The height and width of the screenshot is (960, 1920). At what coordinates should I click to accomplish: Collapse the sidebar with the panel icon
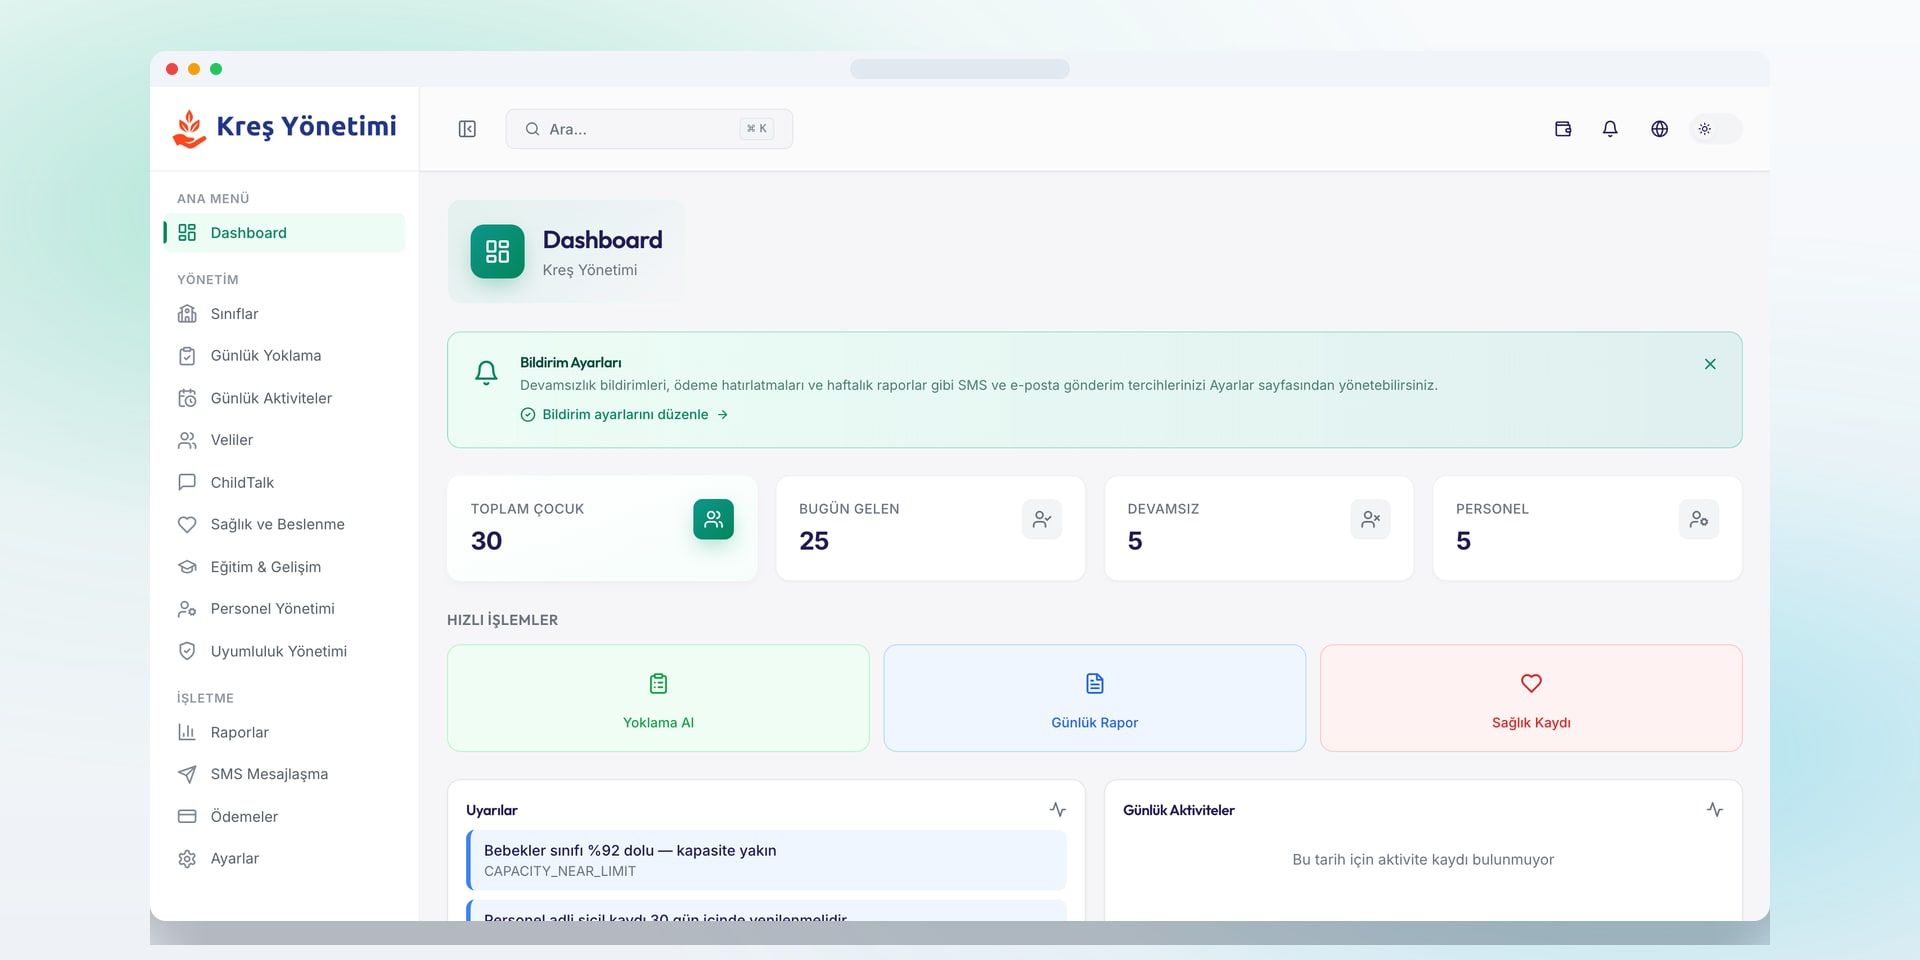(x=467, y=129)
